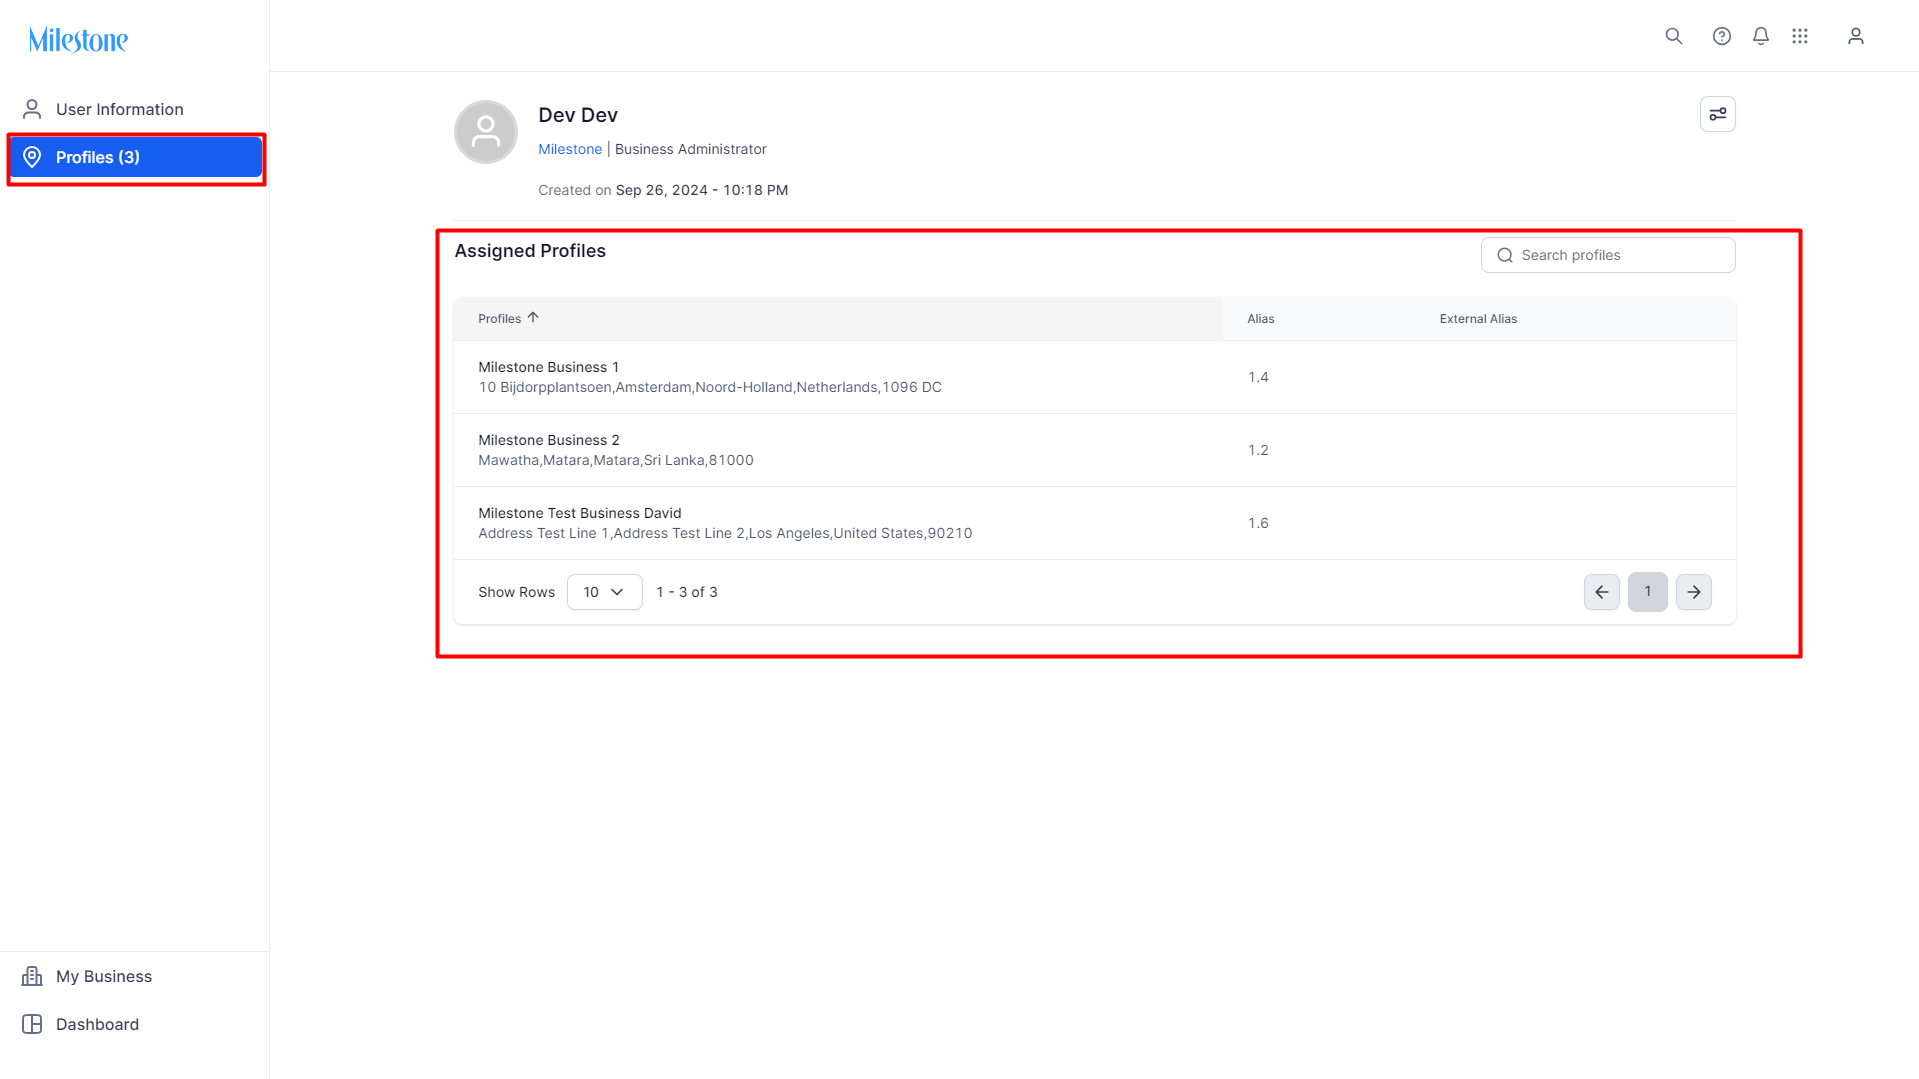Screen dimensions: 1919x1079
Task: Click the Amsterdam address text
Action: pos(710,387)
